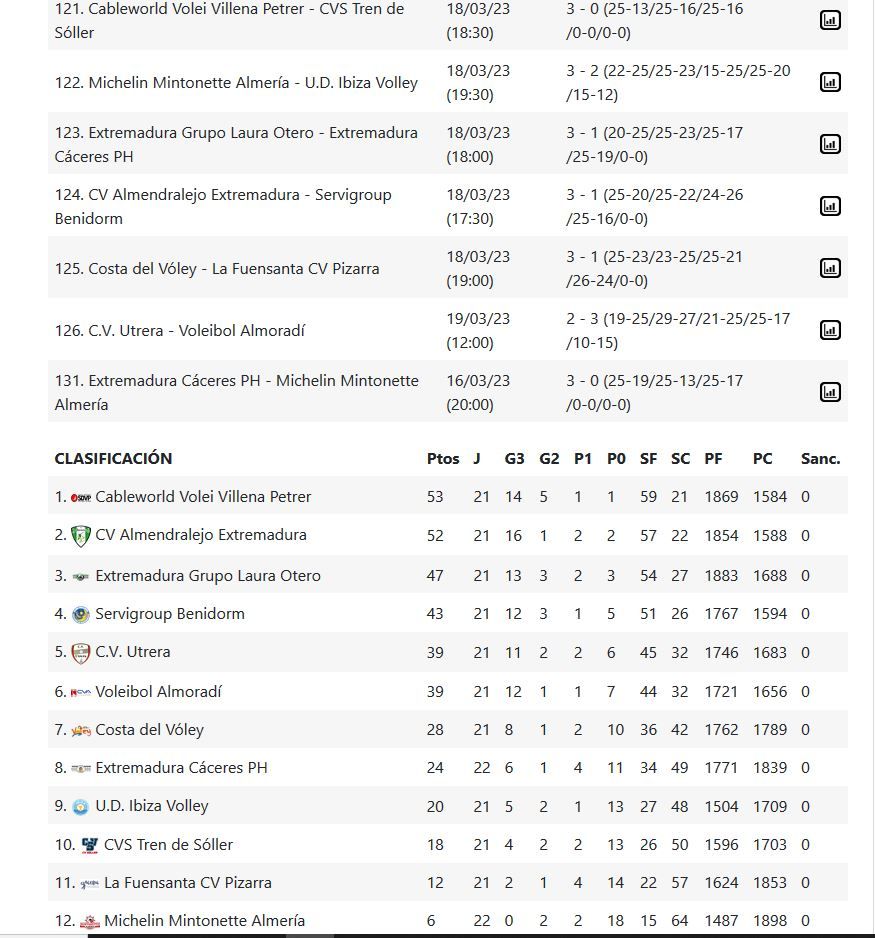This screenshot has height=938, width=875.
Task: Open stats icon for match 121
Action: 830,20
